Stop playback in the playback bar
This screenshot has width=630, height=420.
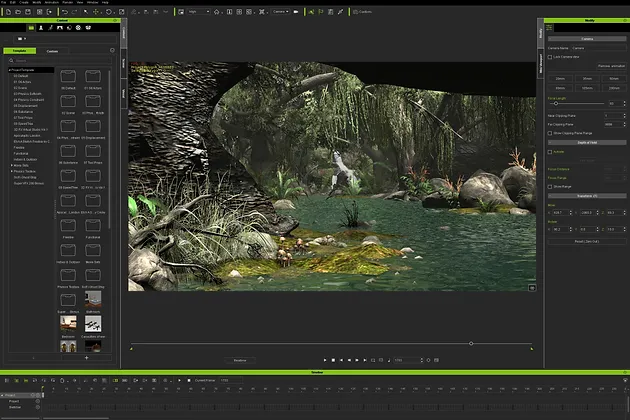click(x=333, y=360)
